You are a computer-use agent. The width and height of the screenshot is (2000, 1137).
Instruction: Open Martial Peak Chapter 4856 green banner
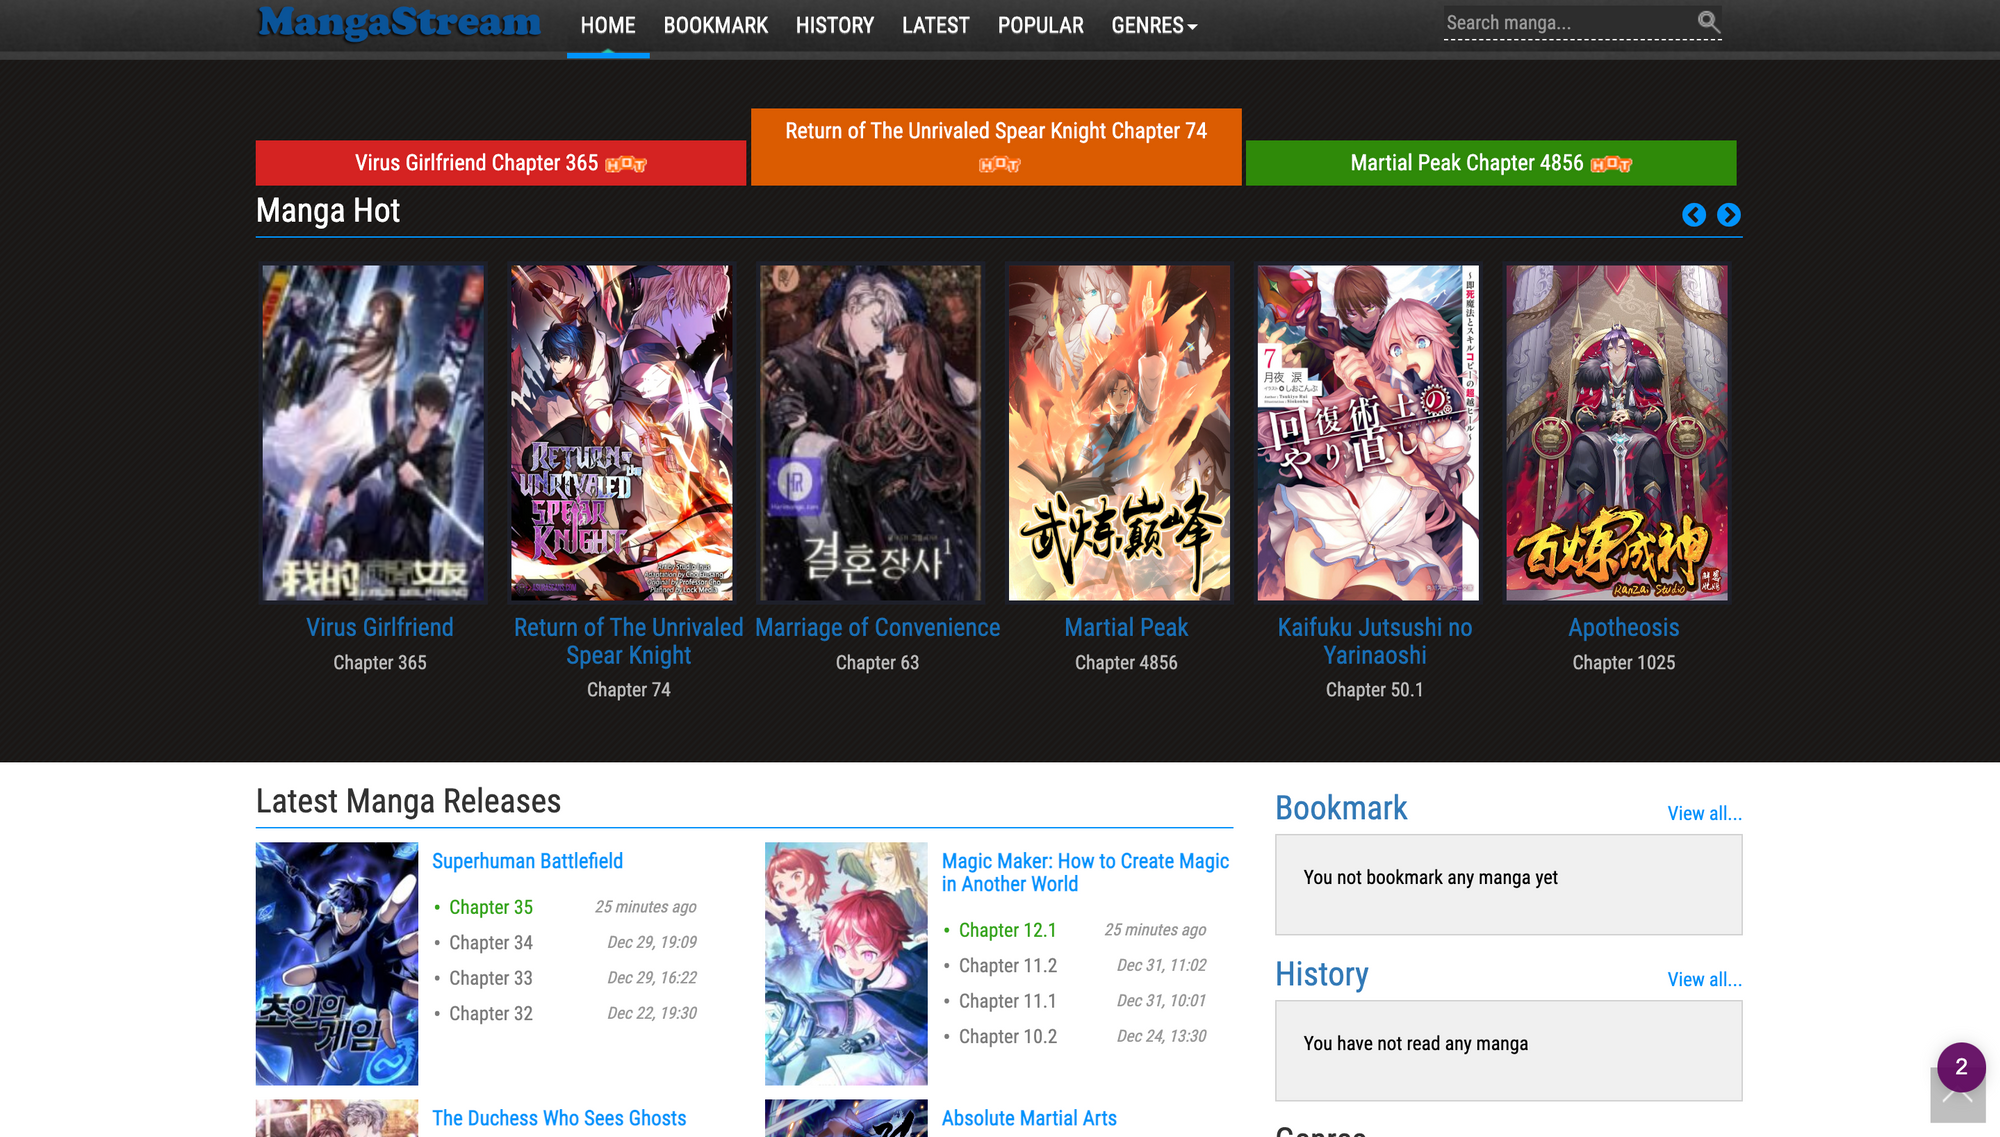pyautogui.click(x=1491, y=163)
